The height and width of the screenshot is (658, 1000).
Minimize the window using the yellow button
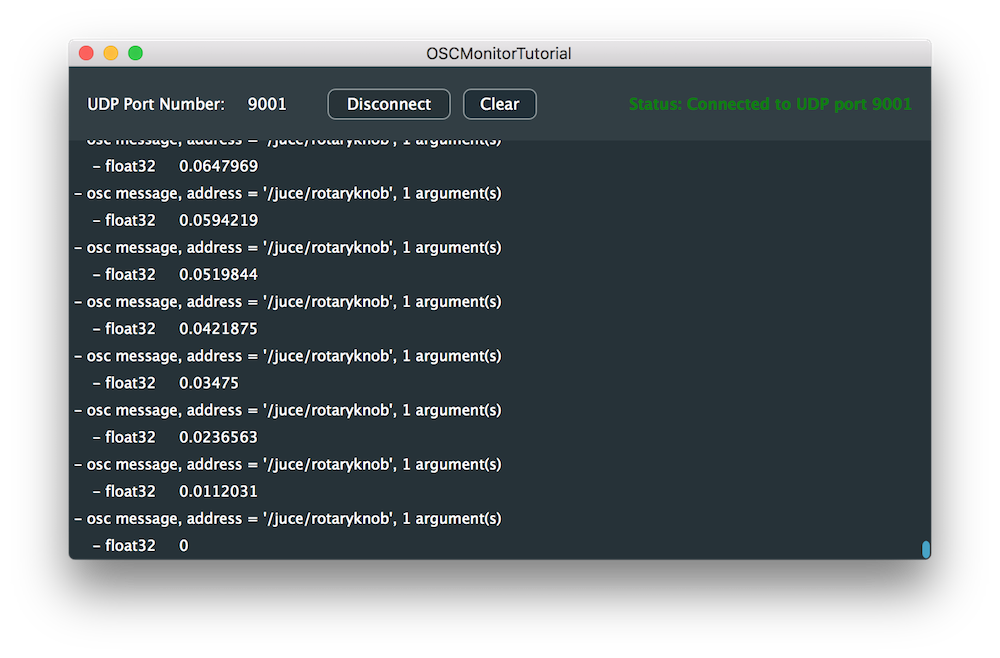pyautogui.click(x=111, y=53)
